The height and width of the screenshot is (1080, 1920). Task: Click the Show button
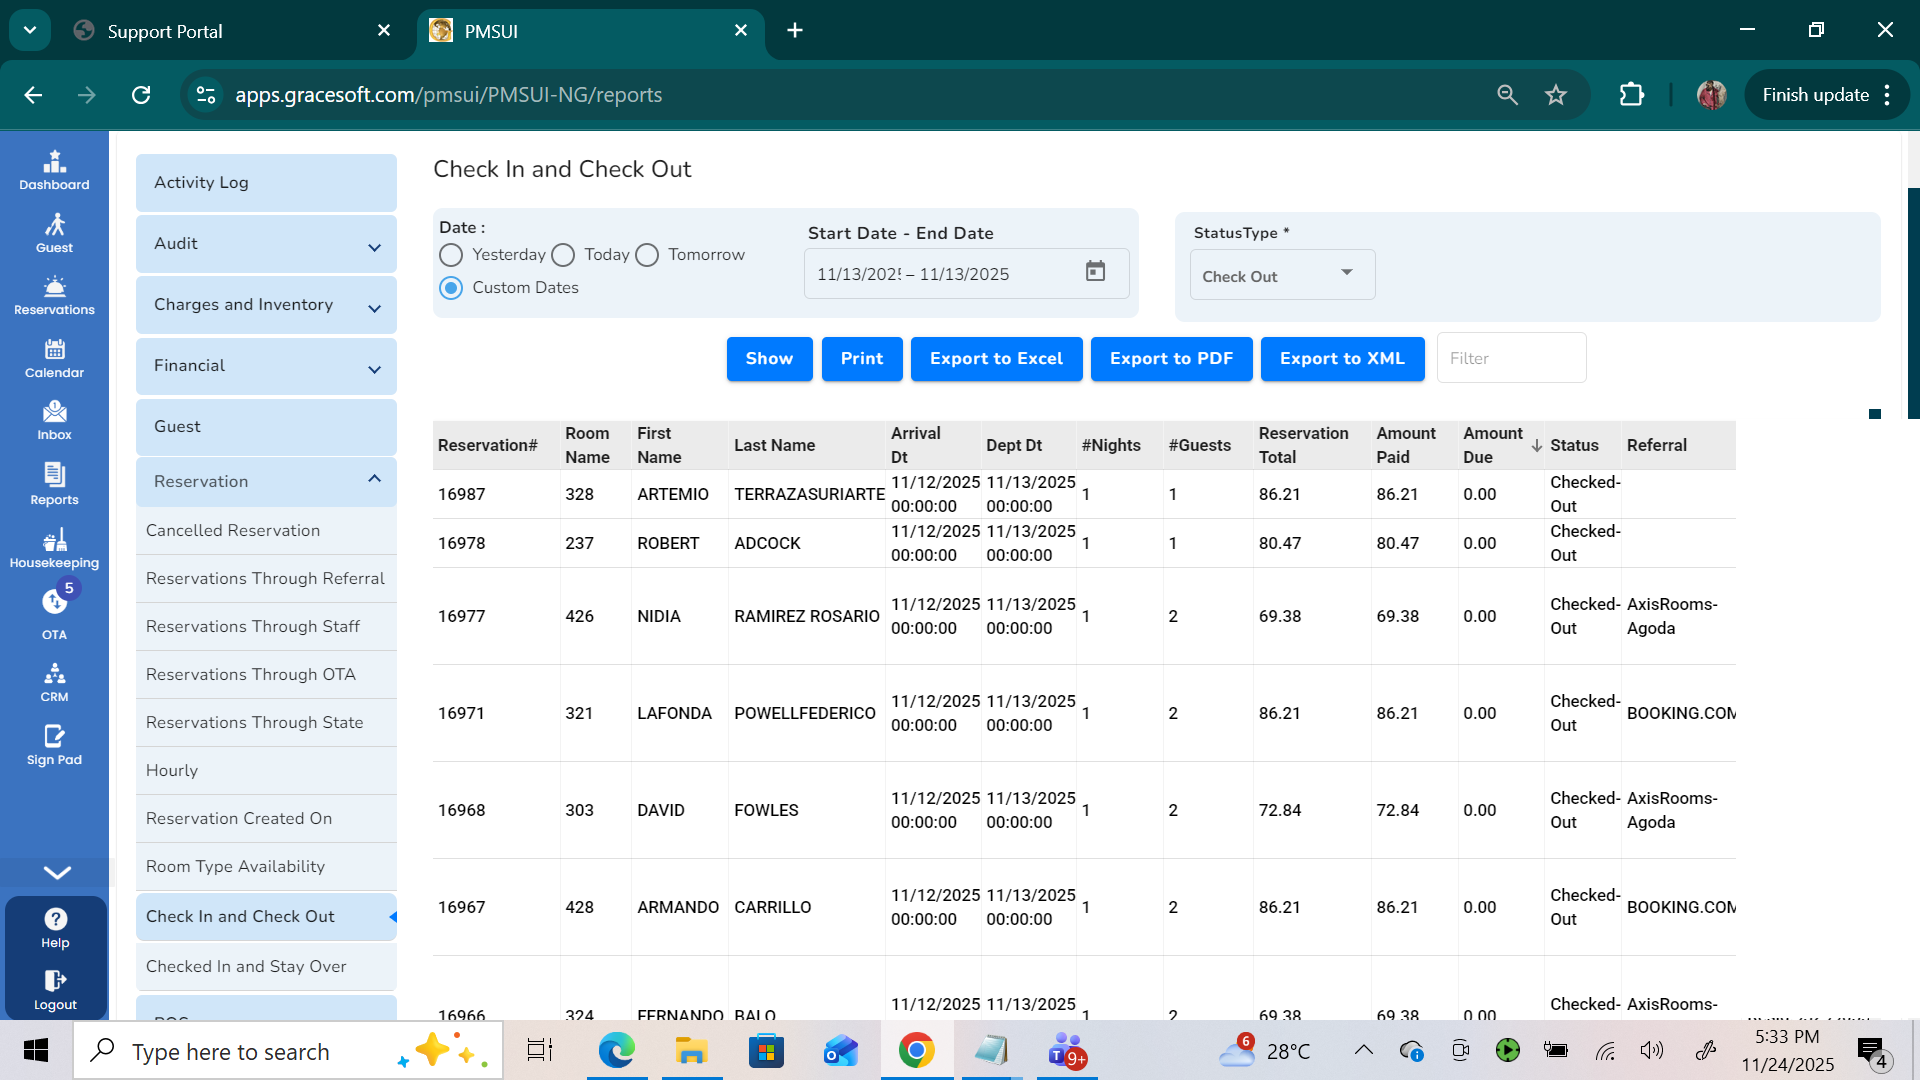769,358
